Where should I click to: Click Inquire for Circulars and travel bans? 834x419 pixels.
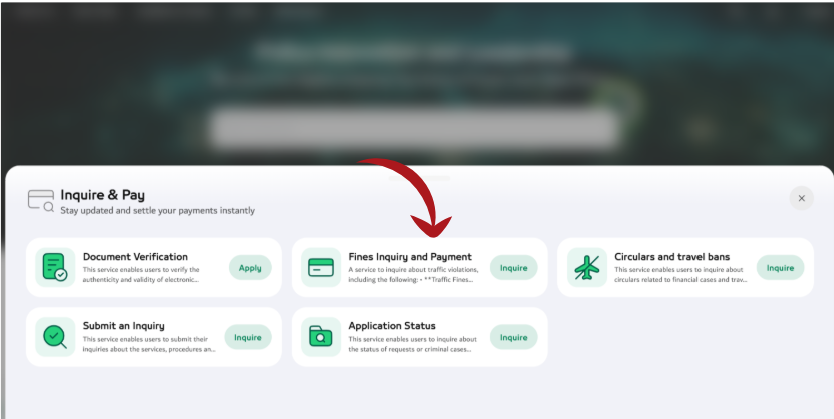780,267
